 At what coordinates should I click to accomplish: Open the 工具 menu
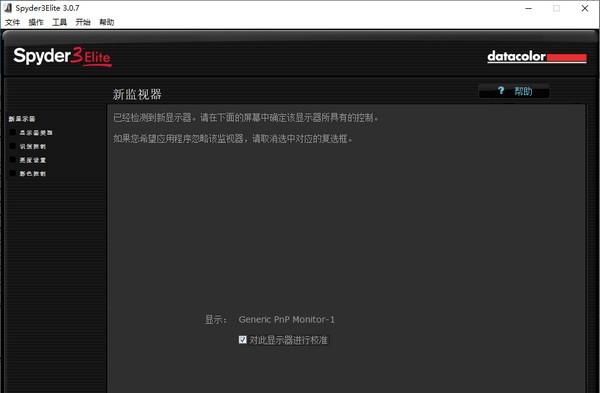[59, 22]
